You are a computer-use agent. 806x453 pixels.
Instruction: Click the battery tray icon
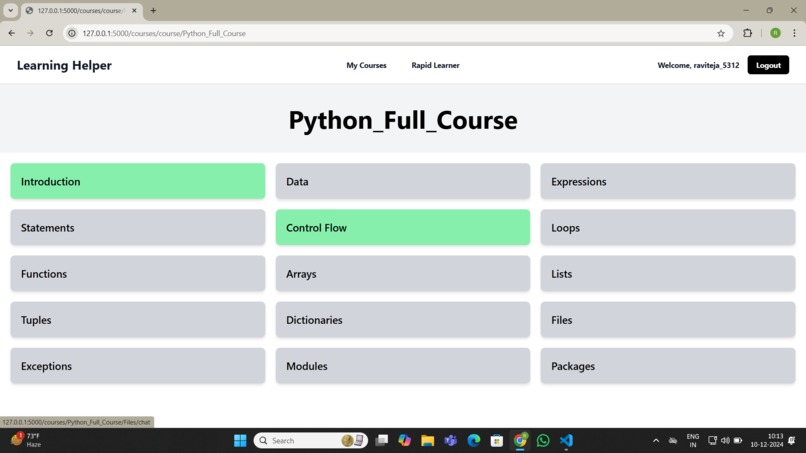tap(738, 441)
